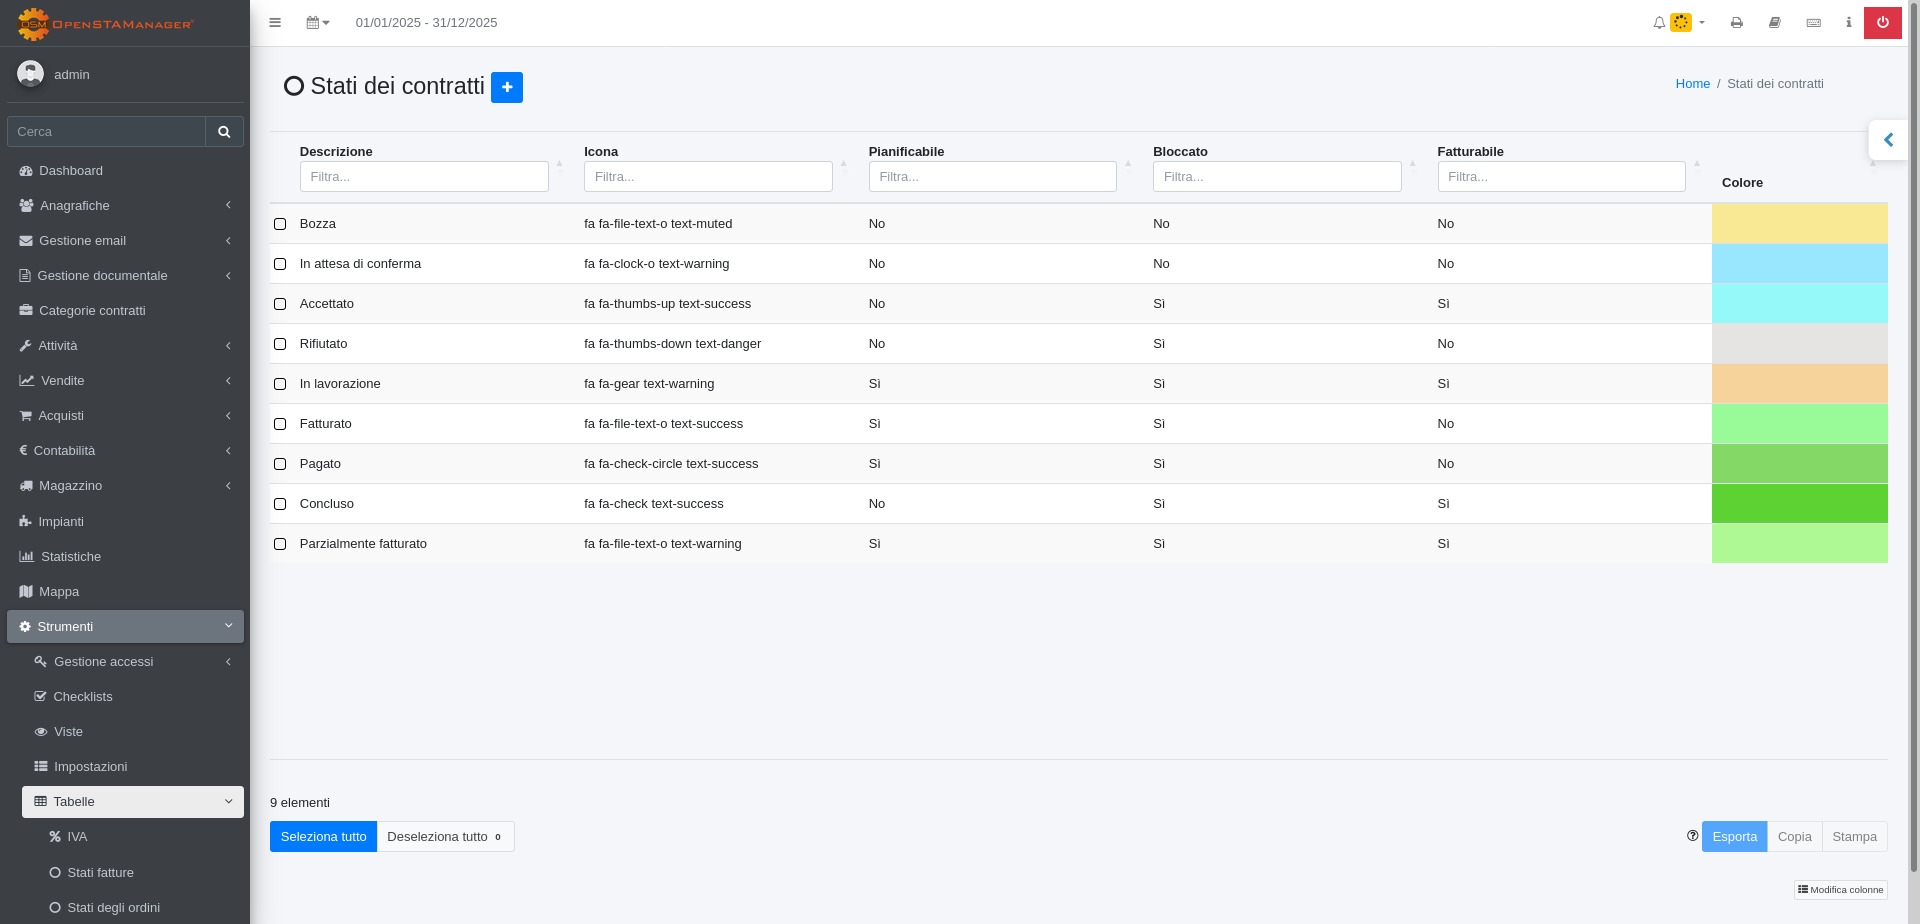Click the printer icon in top bar
This screenshot has height=924, width=1920.
(x=1736, y=22)
